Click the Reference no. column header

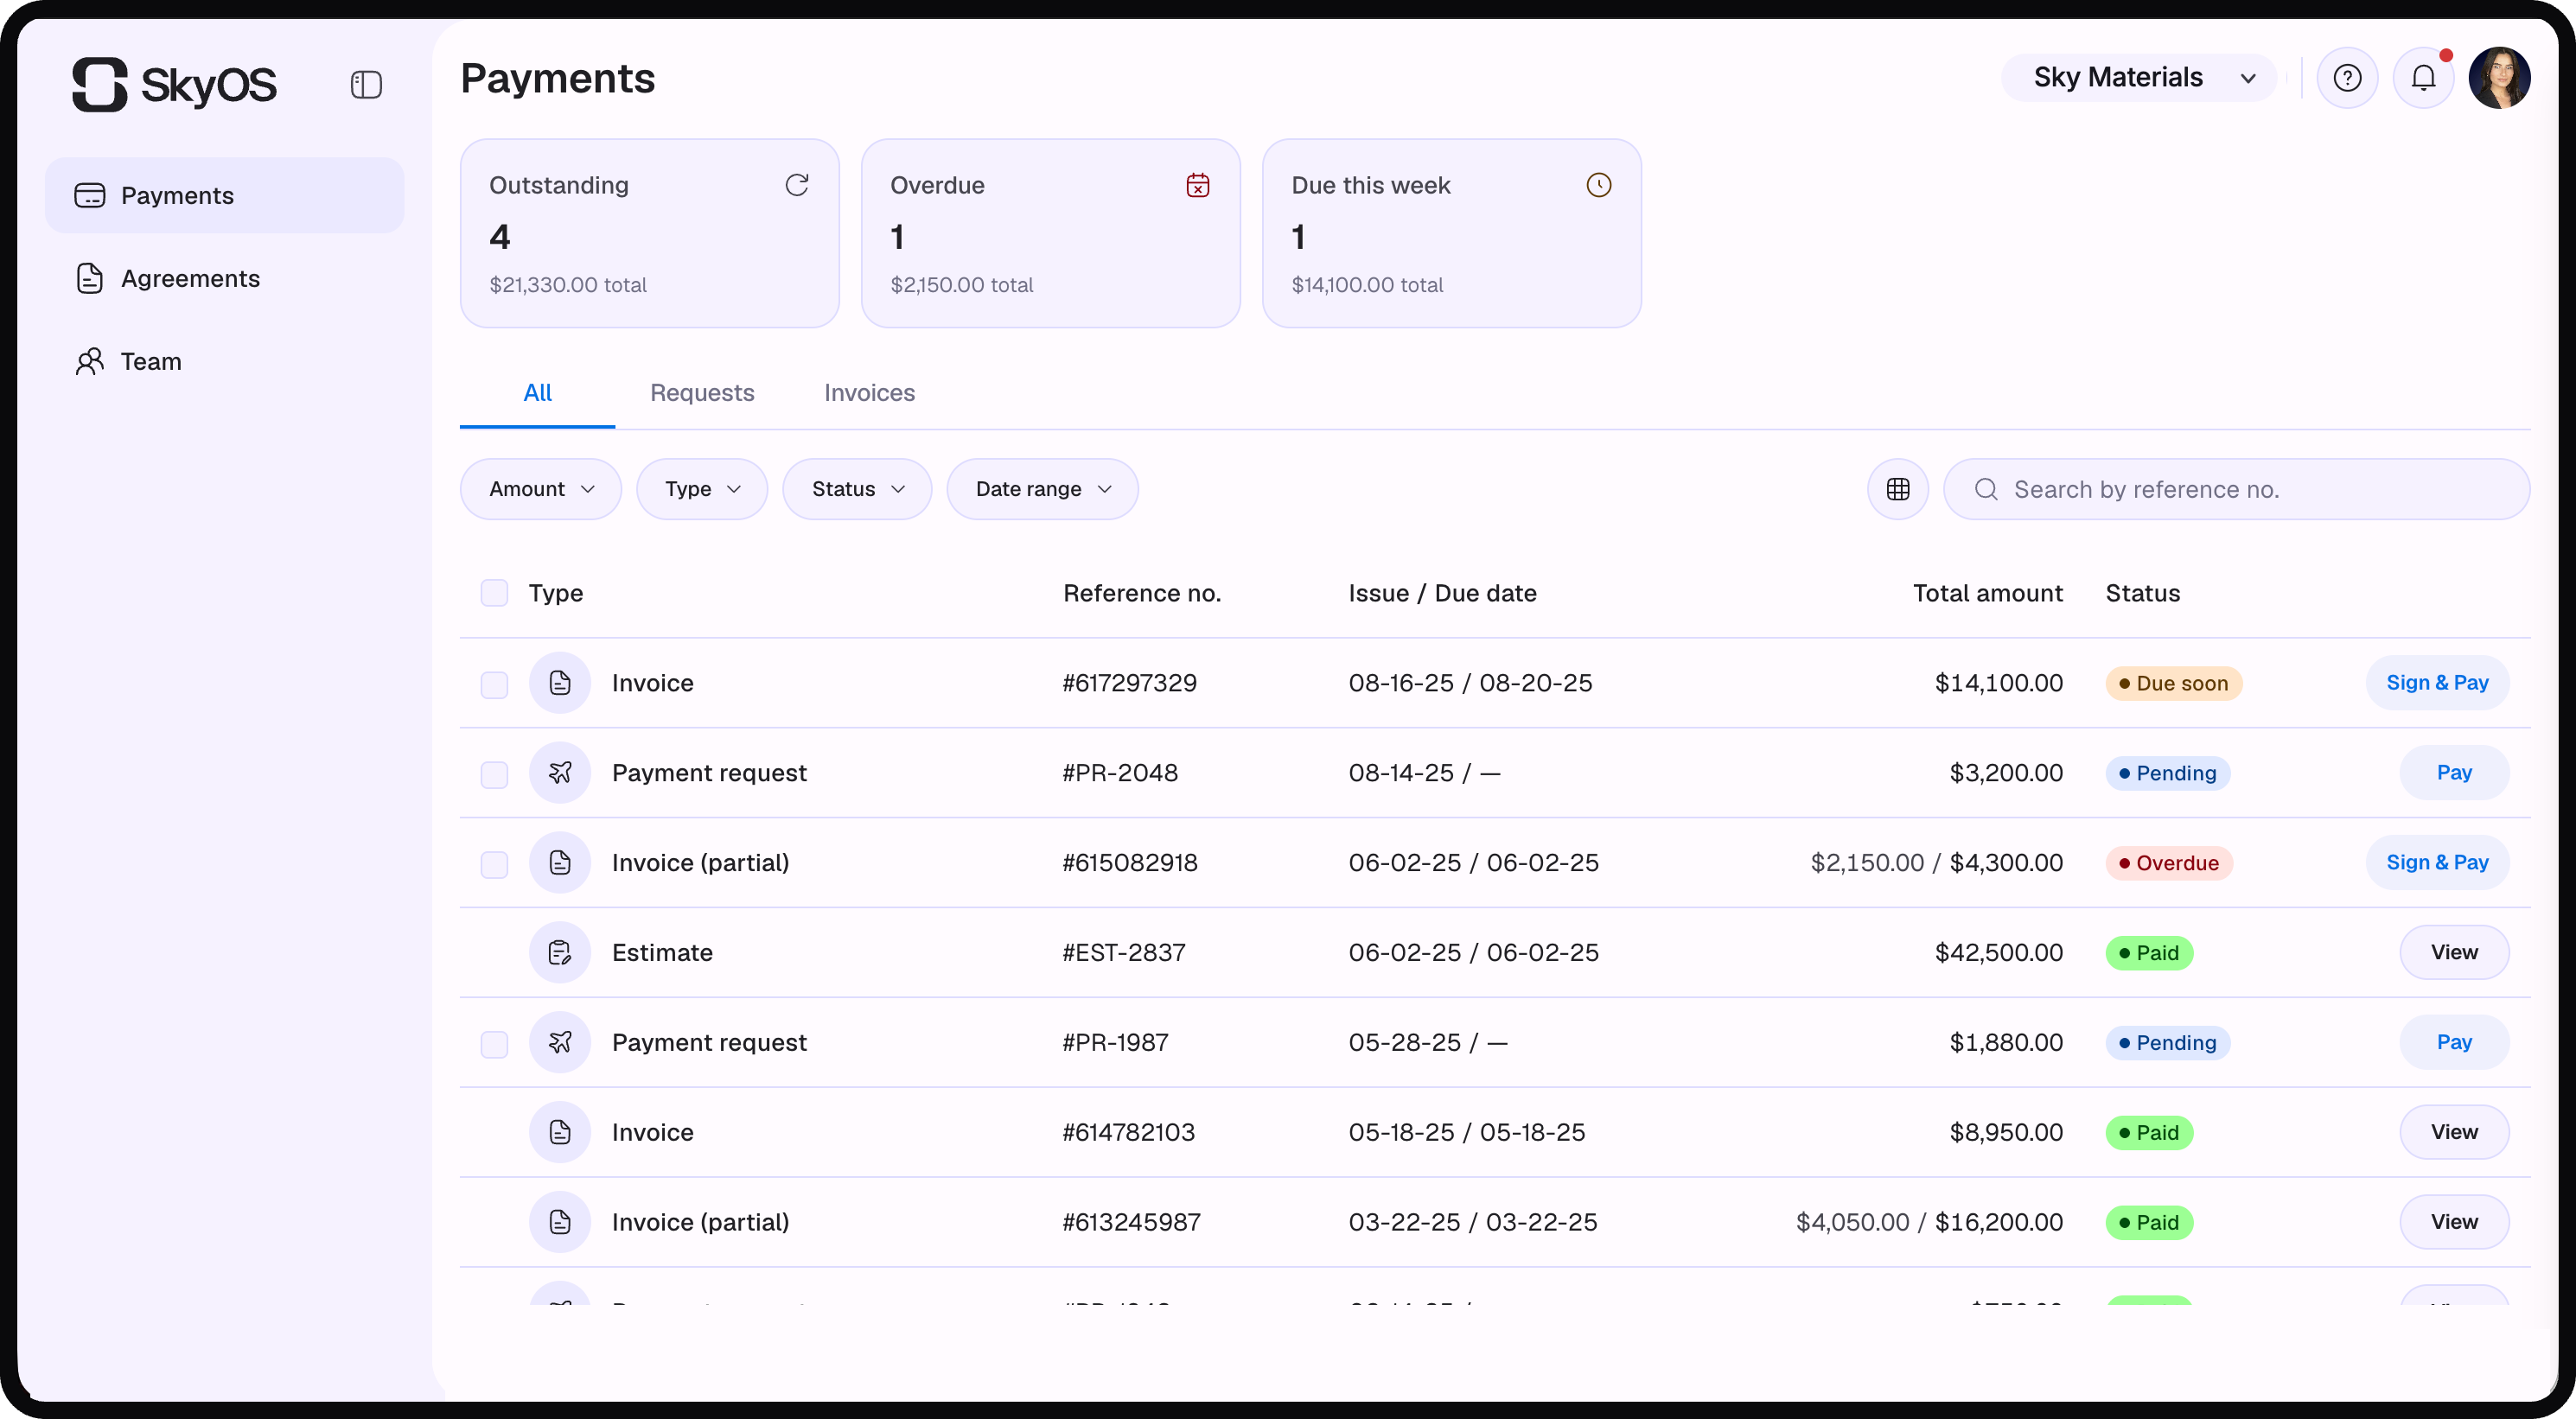coord(1142,594)
